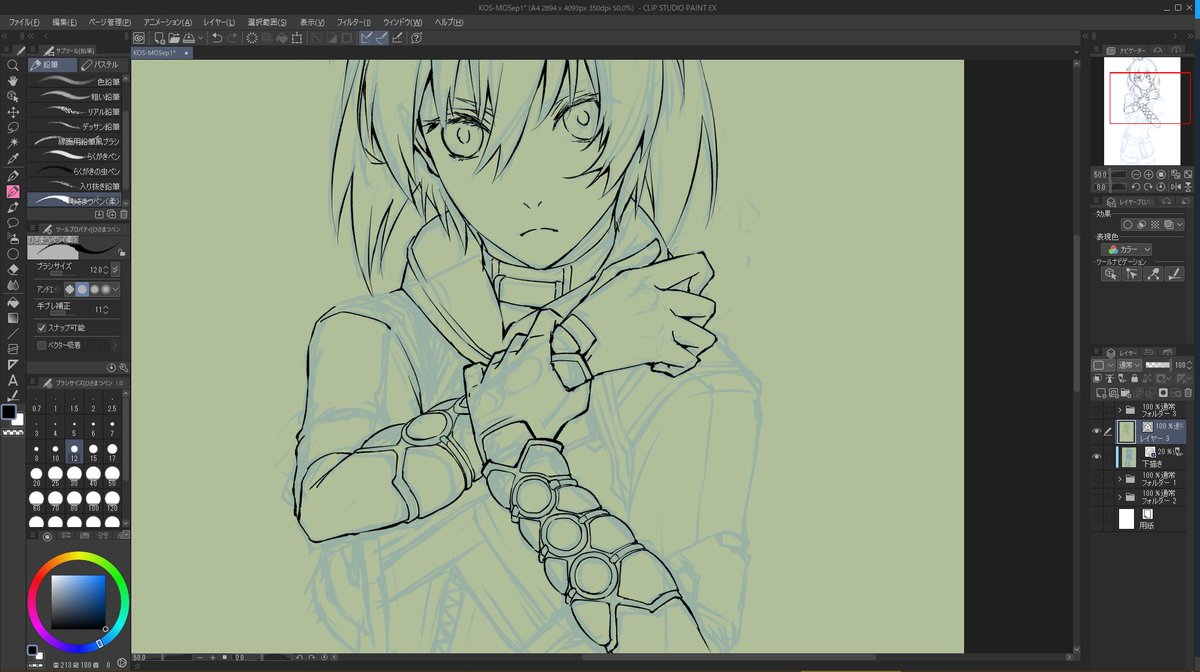Show フォルダー 2 using its visibility box
The image size is (1200, 672).
coord(1097,496)
